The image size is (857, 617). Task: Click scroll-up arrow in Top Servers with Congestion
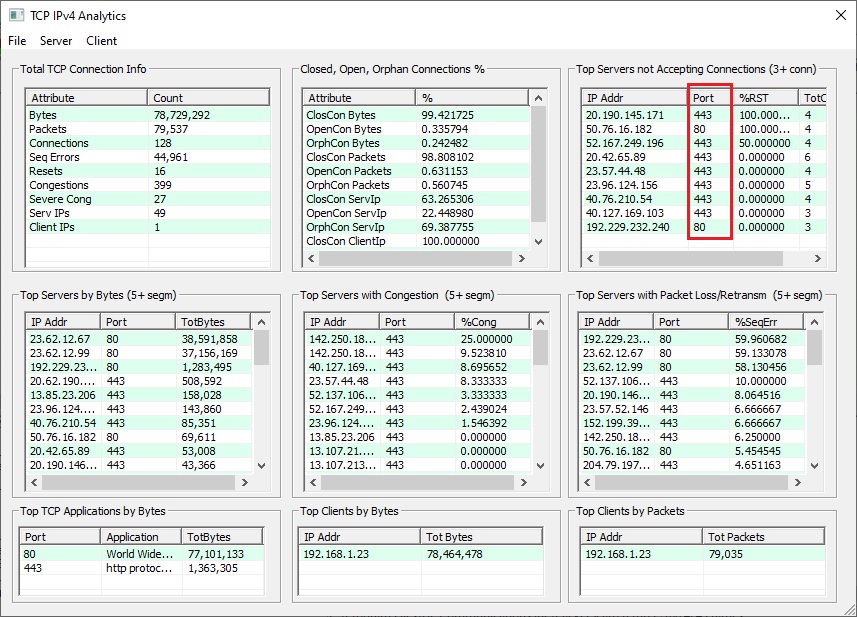(541, 322)
